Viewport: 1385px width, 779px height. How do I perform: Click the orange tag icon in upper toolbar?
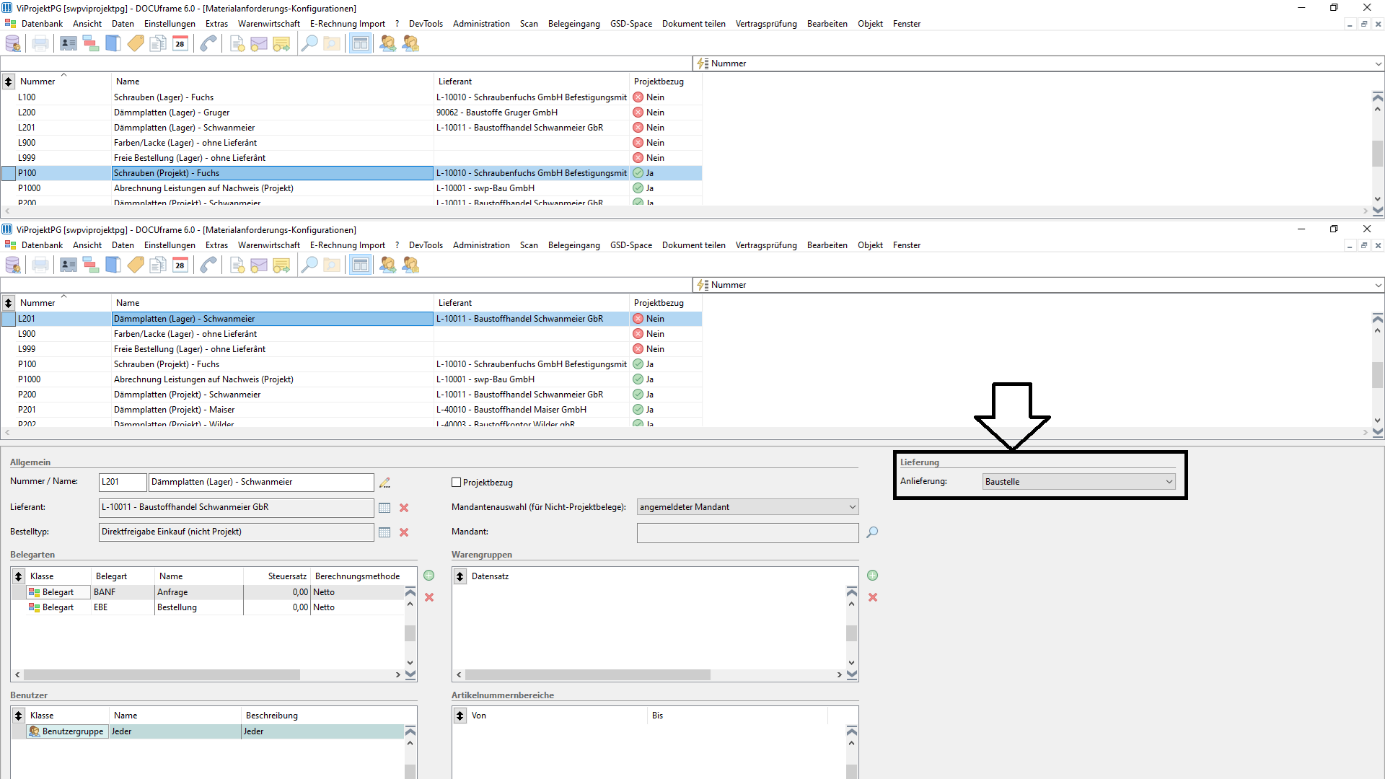point(135,43)
